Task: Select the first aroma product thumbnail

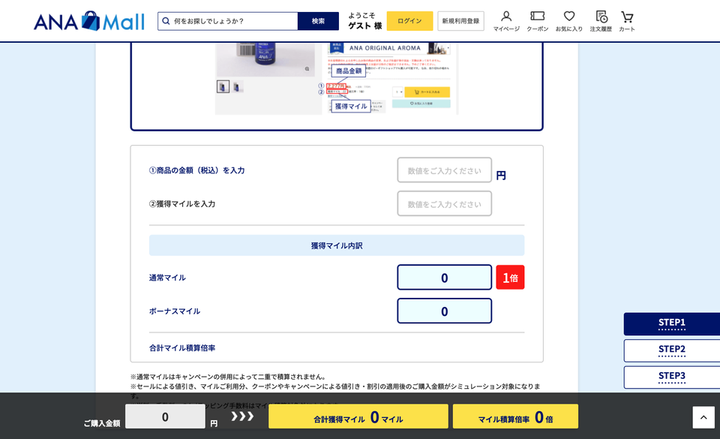Action: point(223,86)
